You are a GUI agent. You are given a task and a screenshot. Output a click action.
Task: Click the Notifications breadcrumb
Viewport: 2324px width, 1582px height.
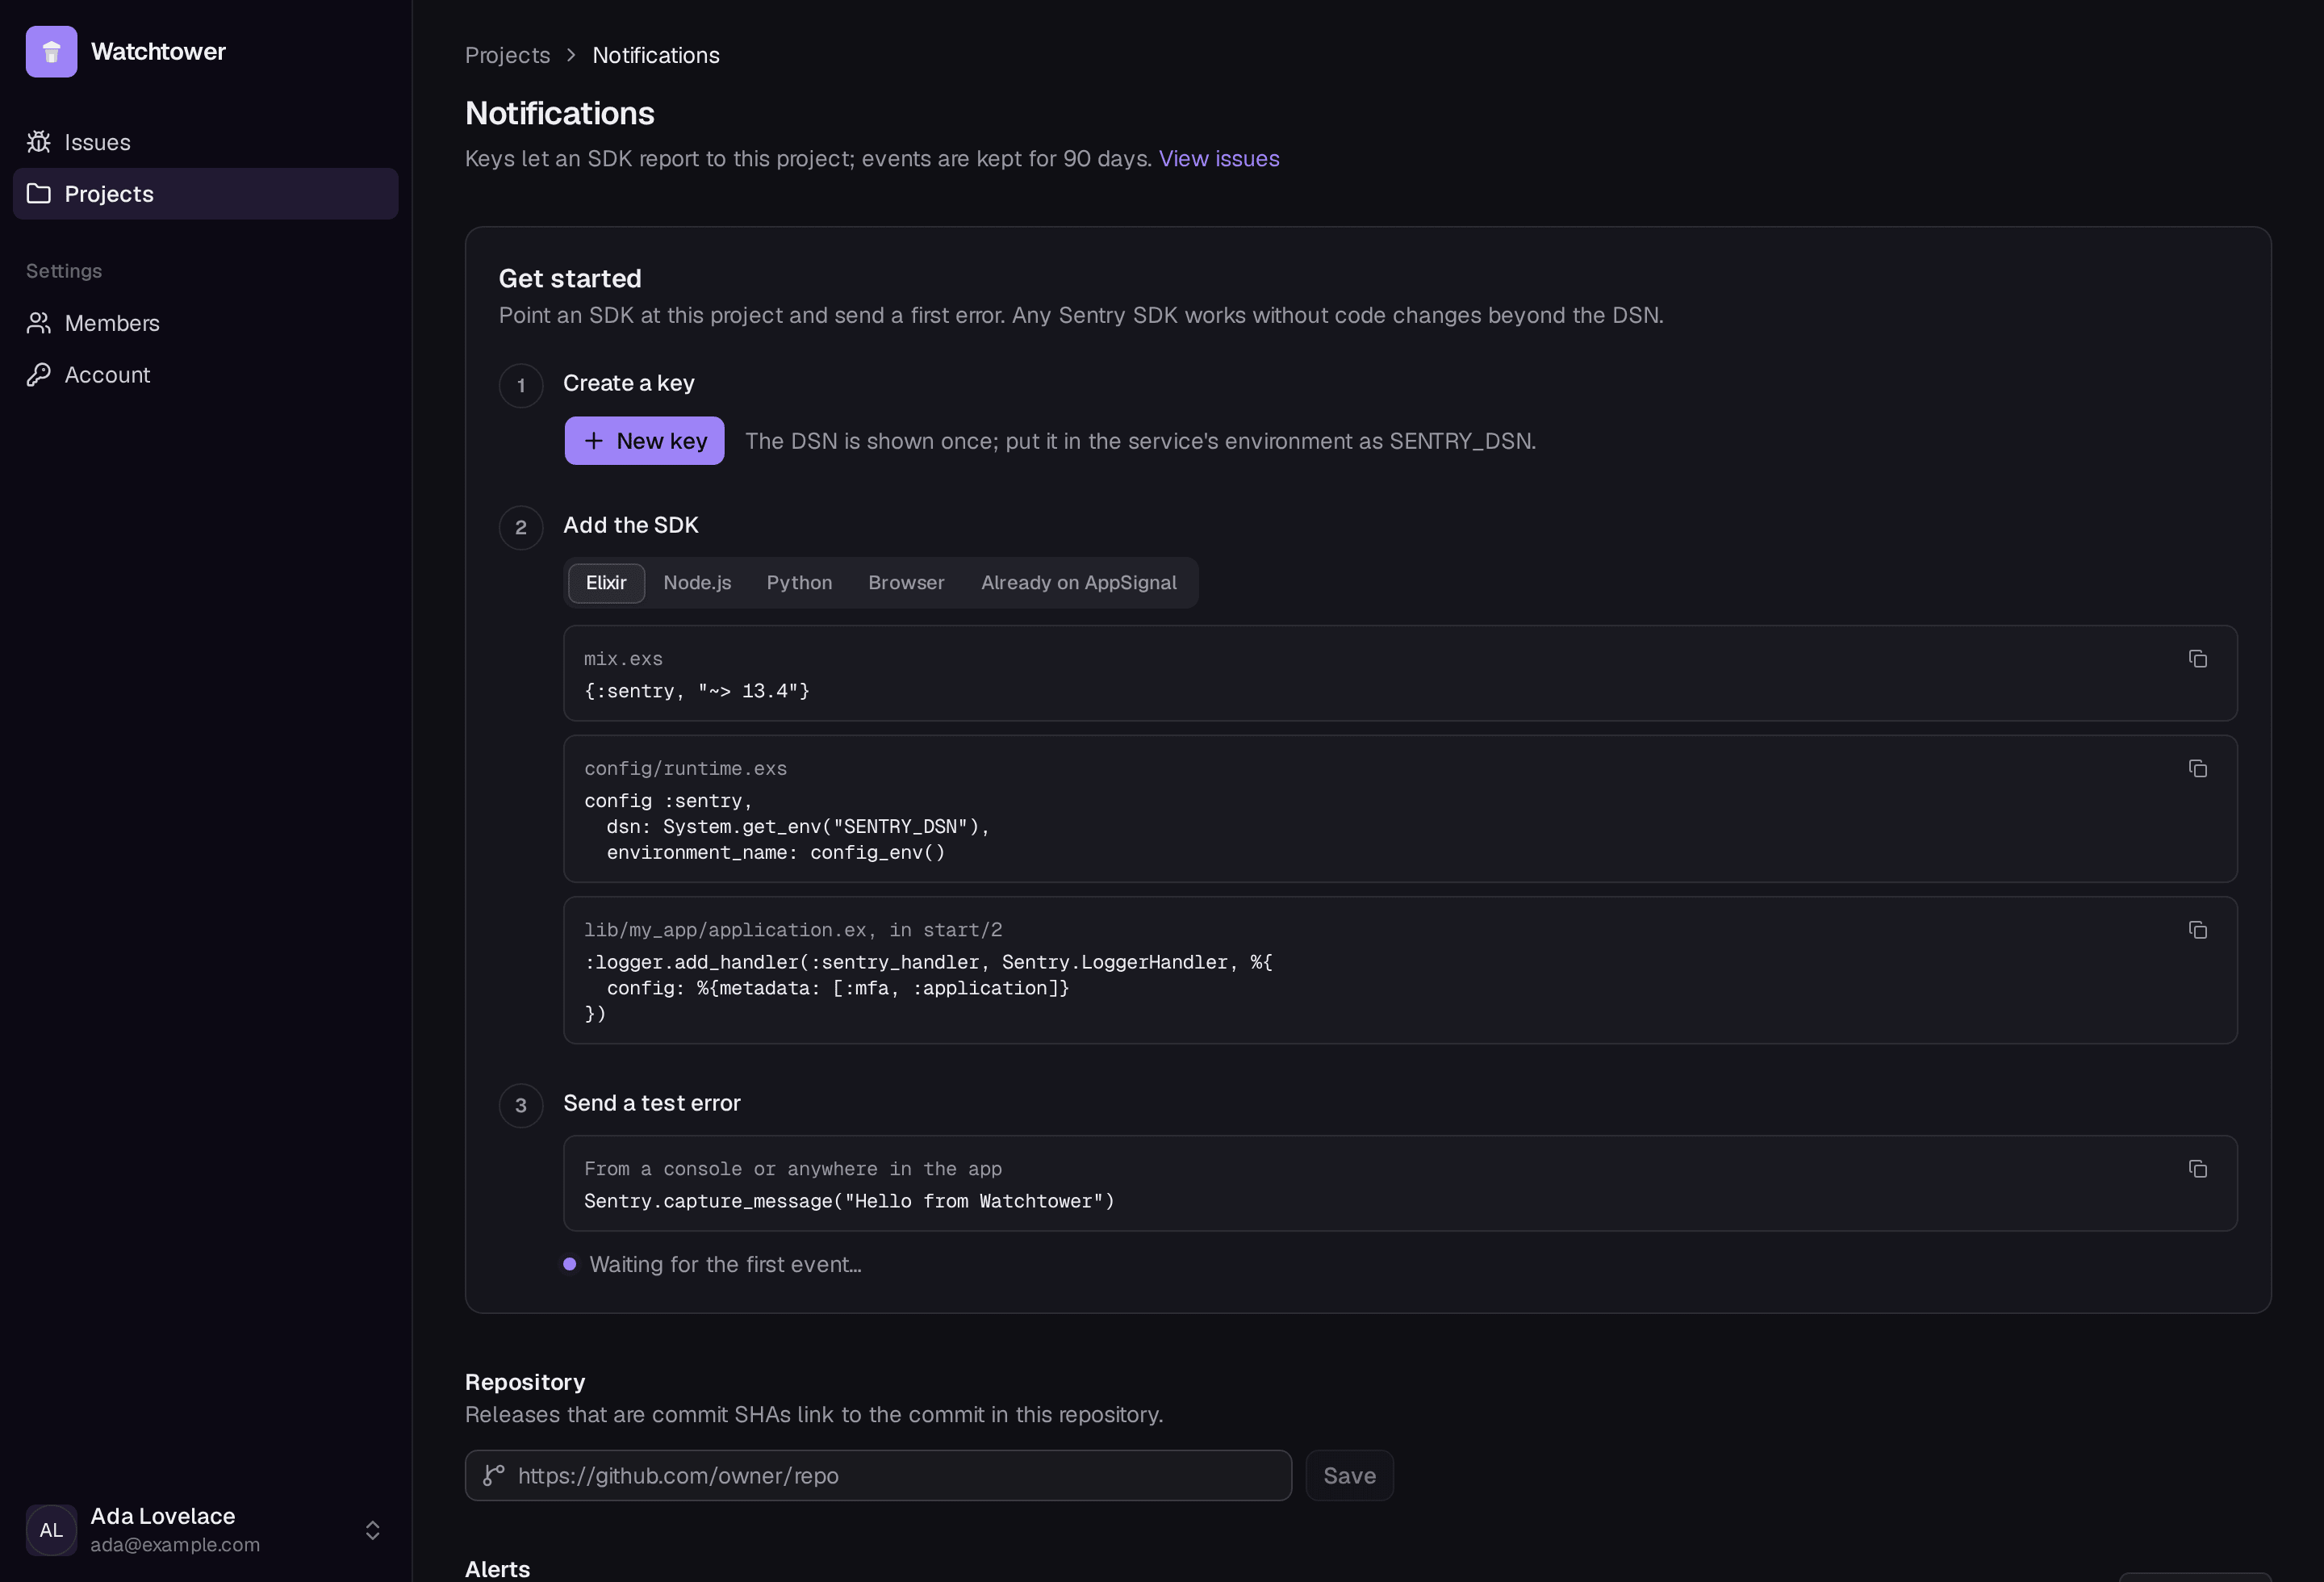tap(656, 55)
